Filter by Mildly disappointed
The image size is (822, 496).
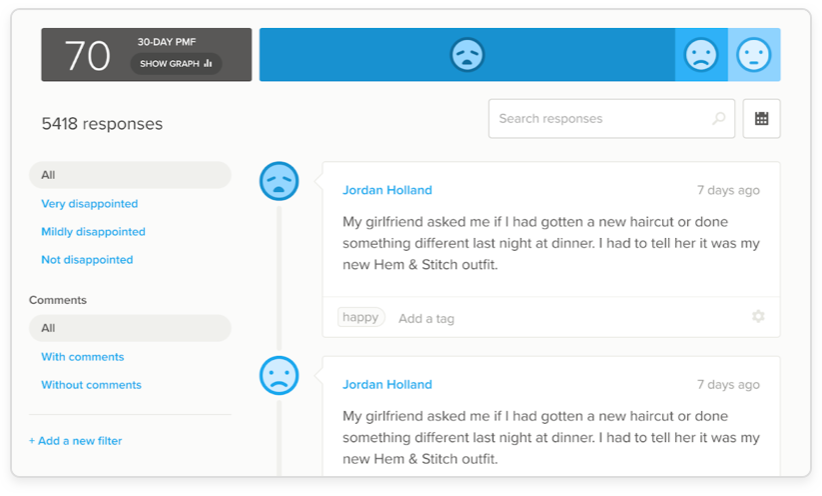pyautogui.click(x=93, y=232)
